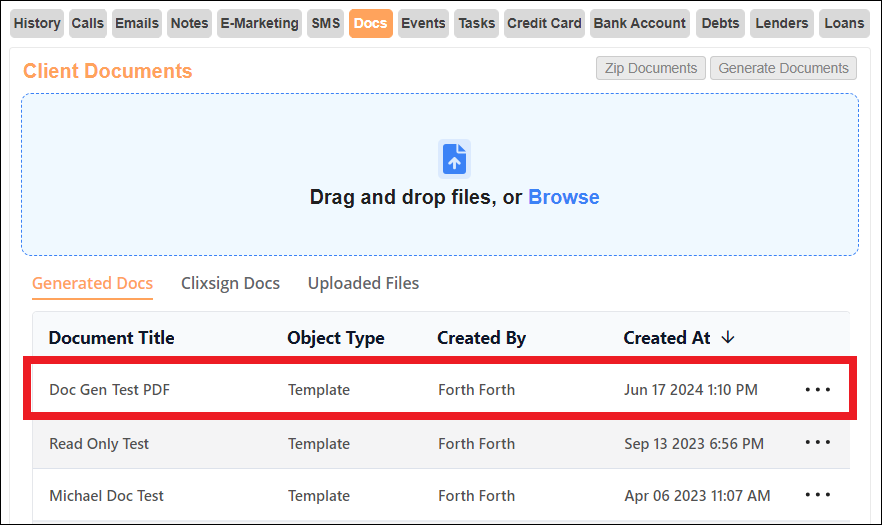Sort by Document Title column header

111,338
